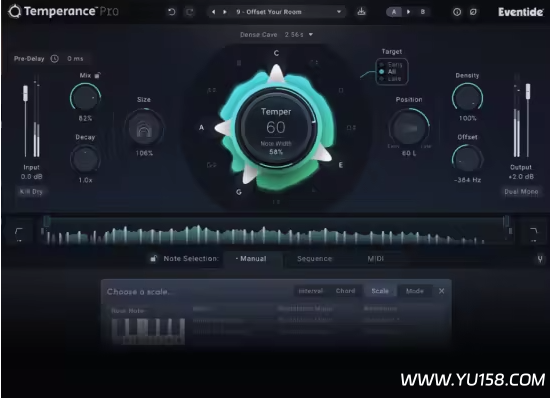Select note C on the wheel
This screenshot has width=550, height=398.
pyautogui.click(x=276, y=53)
